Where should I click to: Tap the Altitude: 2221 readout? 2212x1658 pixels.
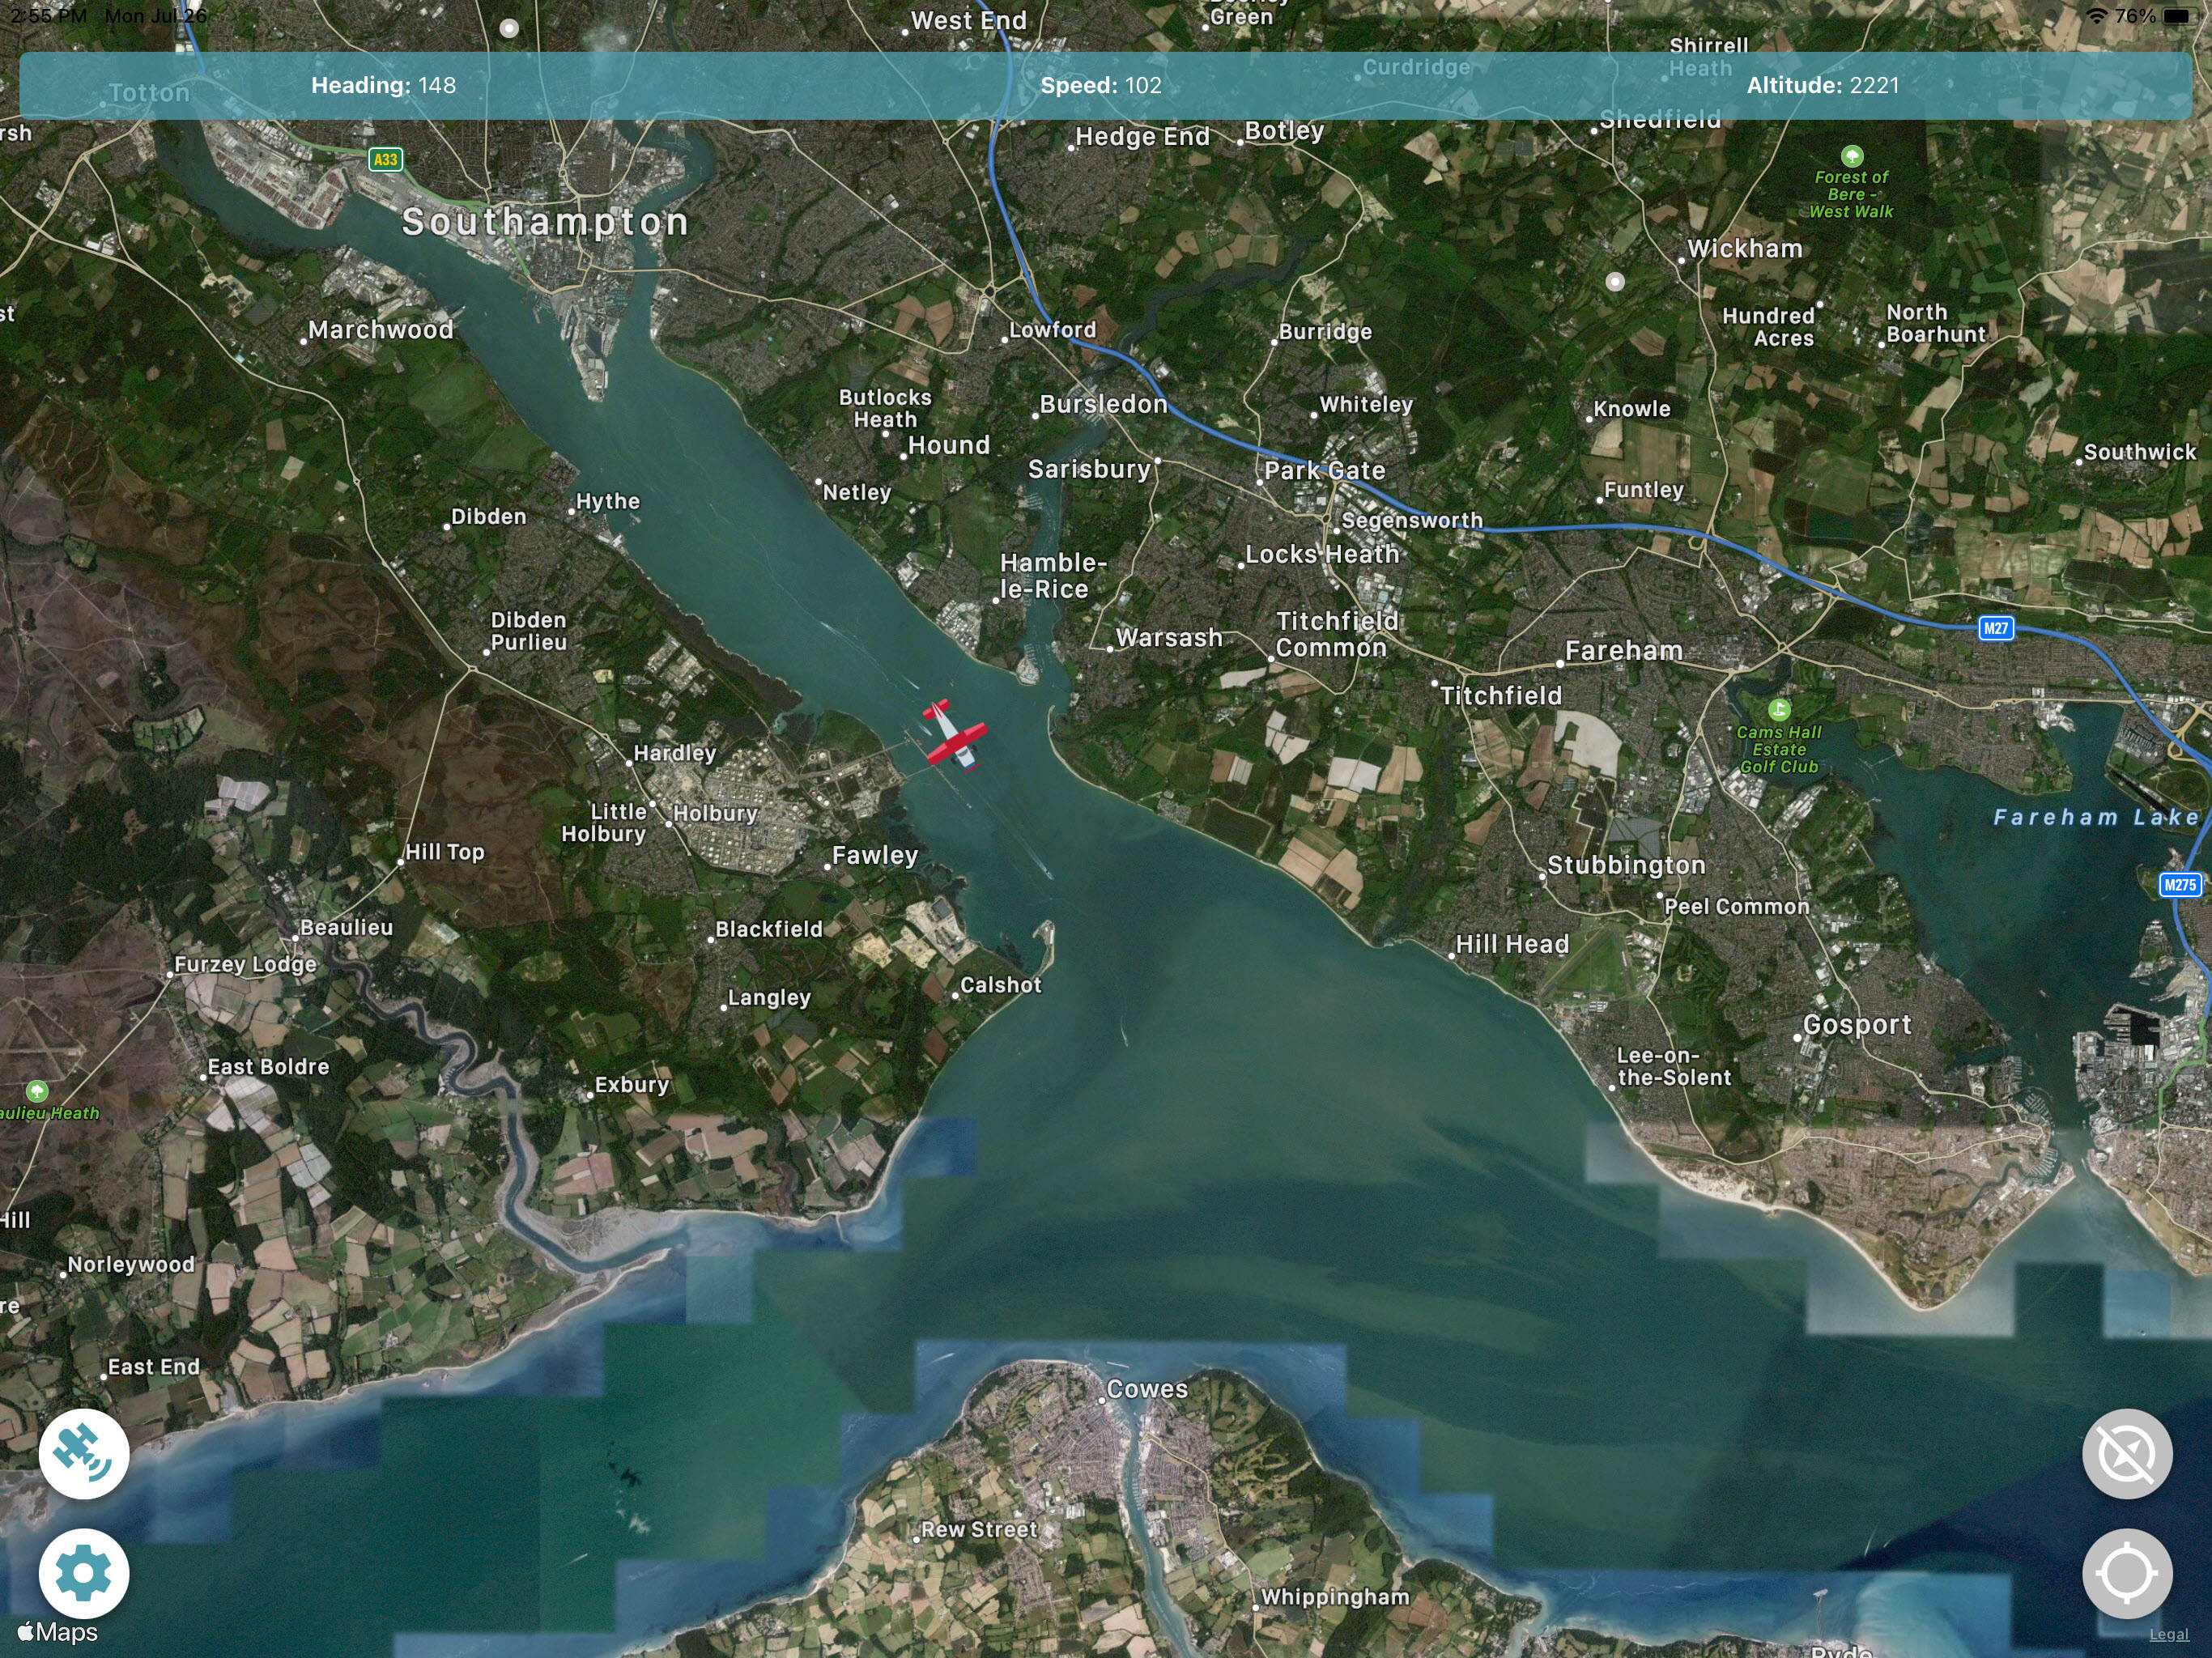1823,85
